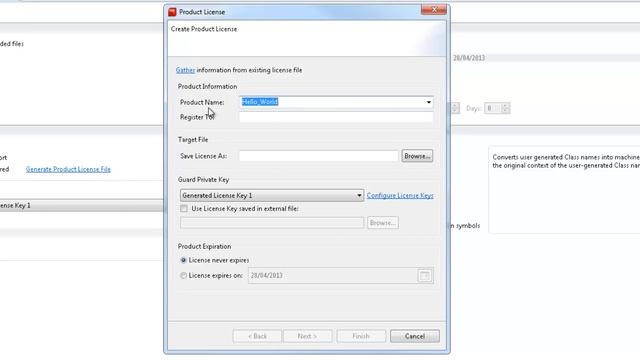Select the License expires on option
This screenshot has height=360, width=640.
point(183,276)
